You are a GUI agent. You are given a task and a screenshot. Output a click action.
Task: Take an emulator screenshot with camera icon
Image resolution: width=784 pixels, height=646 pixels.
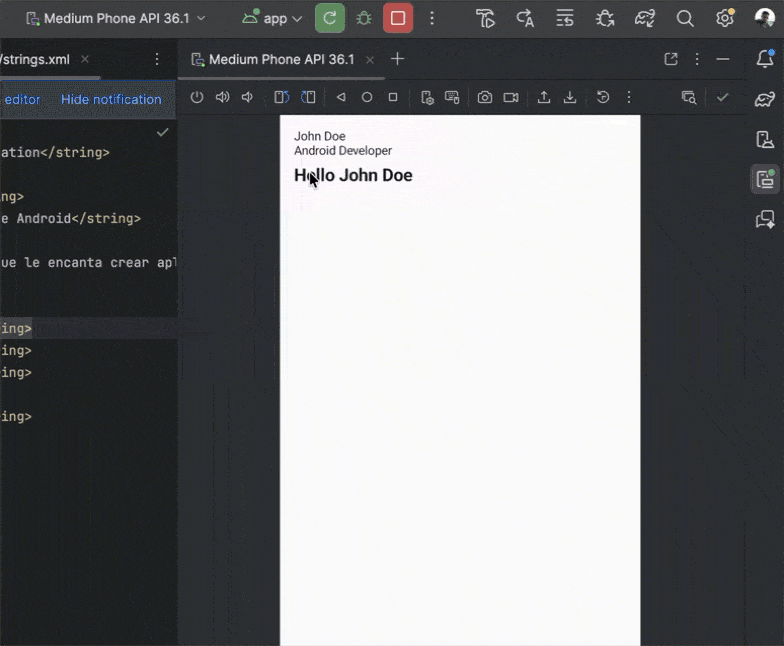[485, 98]
